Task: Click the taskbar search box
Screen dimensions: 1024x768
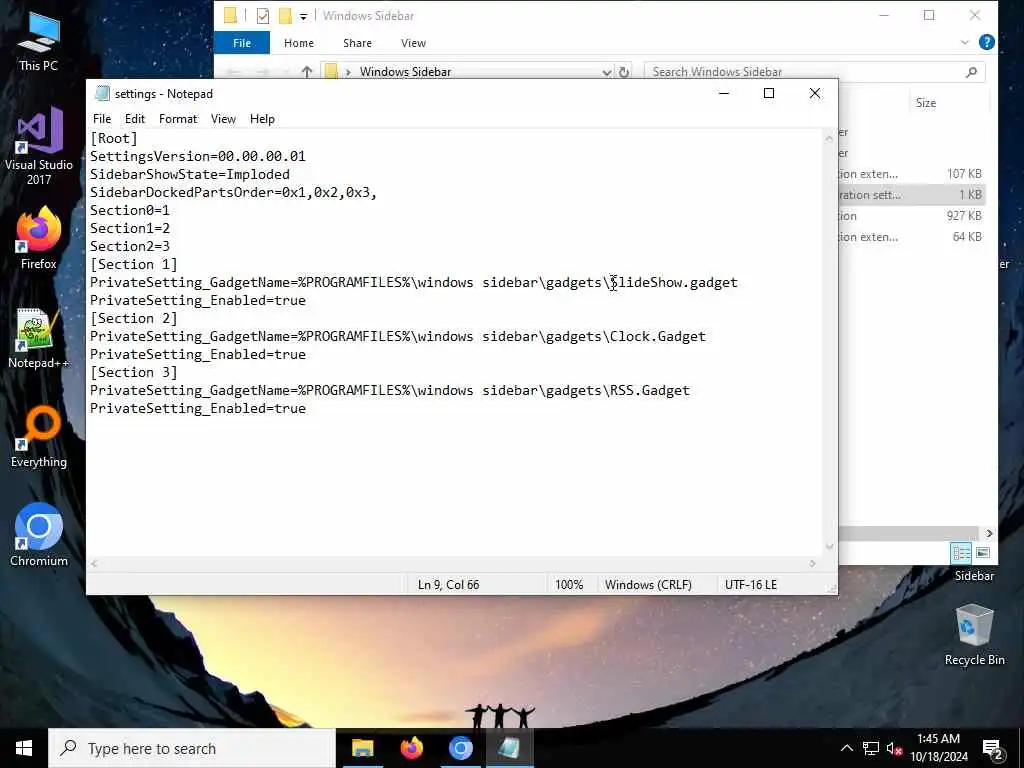Action: [x=192, y=748]
